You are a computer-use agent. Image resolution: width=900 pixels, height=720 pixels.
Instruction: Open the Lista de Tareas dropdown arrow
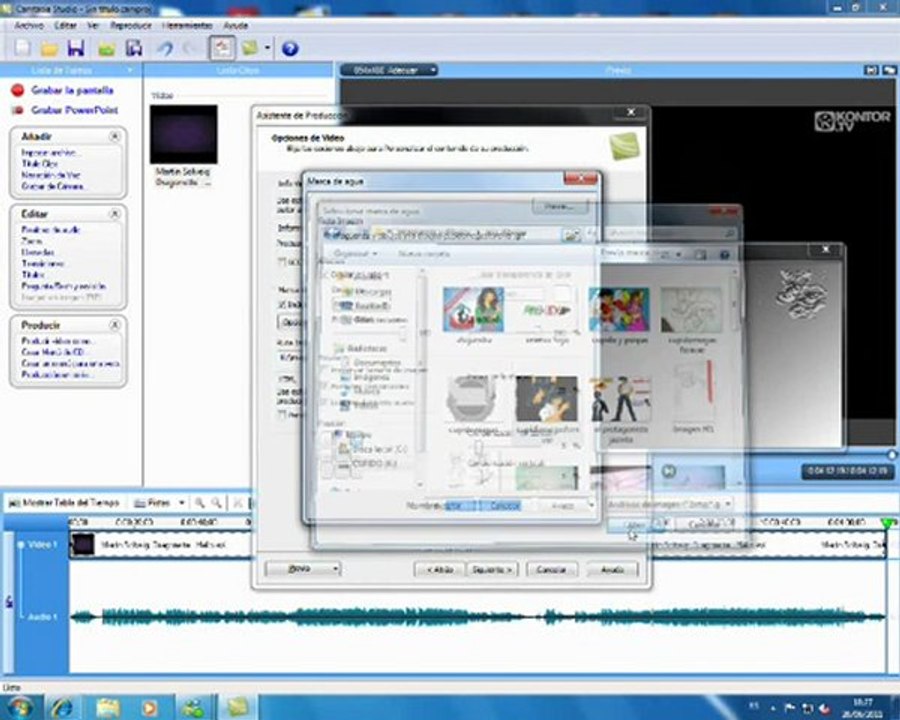click(130, 70)
